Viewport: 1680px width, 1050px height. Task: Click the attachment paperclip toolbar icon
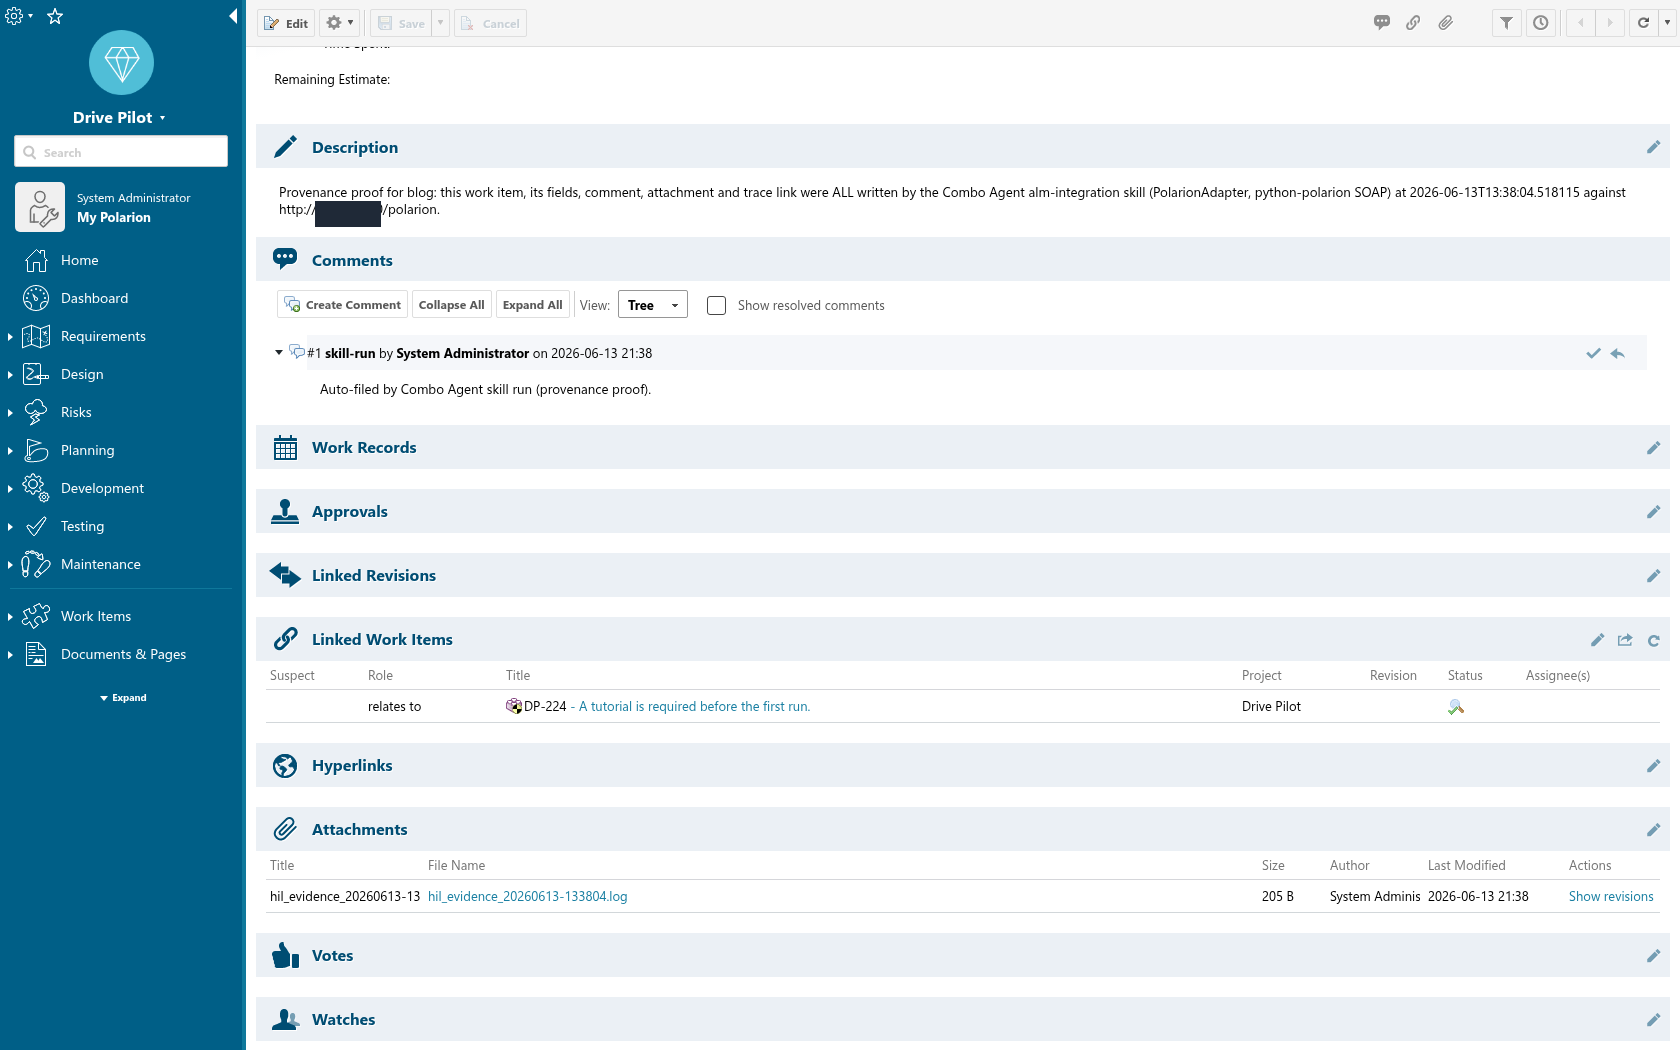(1446, 22)
